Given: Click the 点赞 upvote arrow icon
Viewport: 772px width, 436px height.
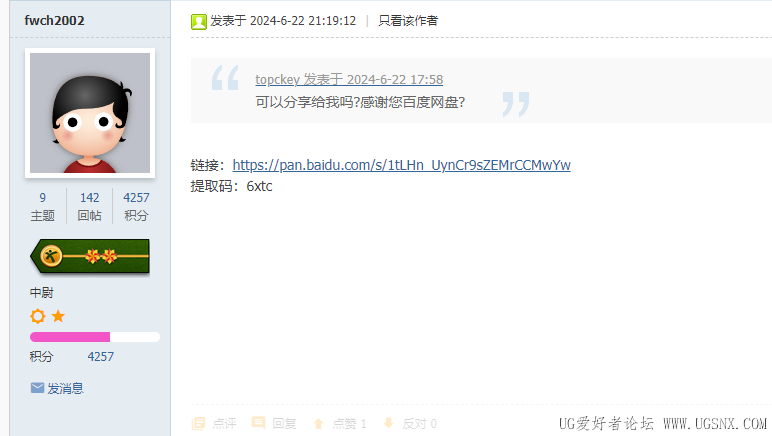Looking at the screenshot, I should [319, 423].
